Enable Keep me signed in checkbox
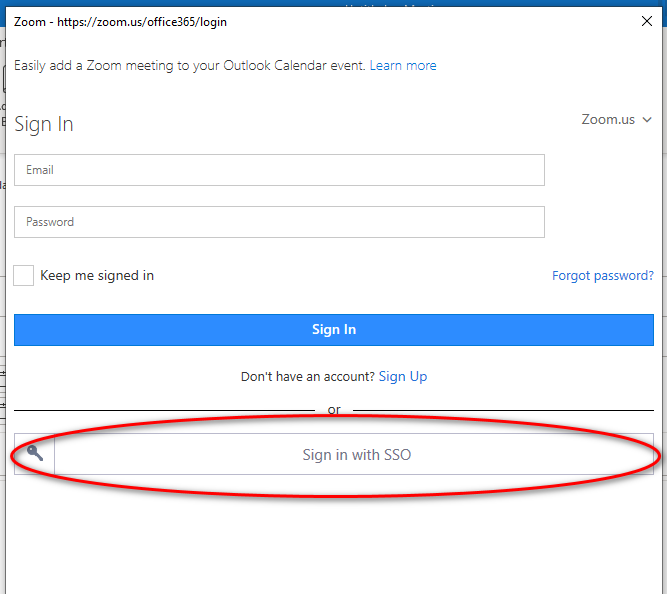The width and height of the screenshot is (667, 594). [23, 275]
